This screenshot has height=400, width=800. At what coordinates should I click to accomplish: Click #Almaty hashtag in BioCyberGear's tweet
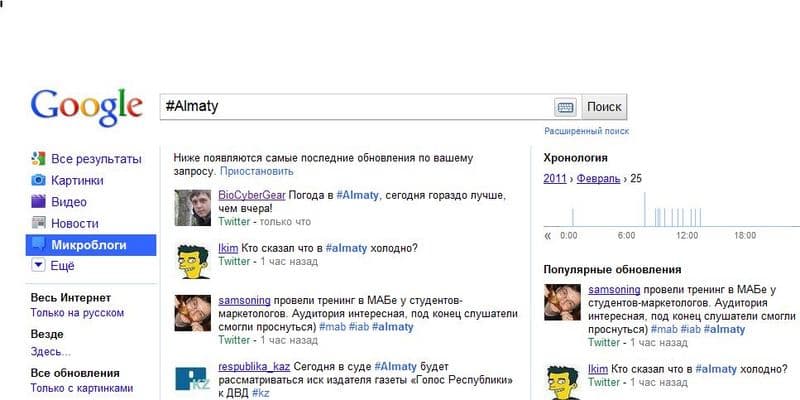[358, 195]
